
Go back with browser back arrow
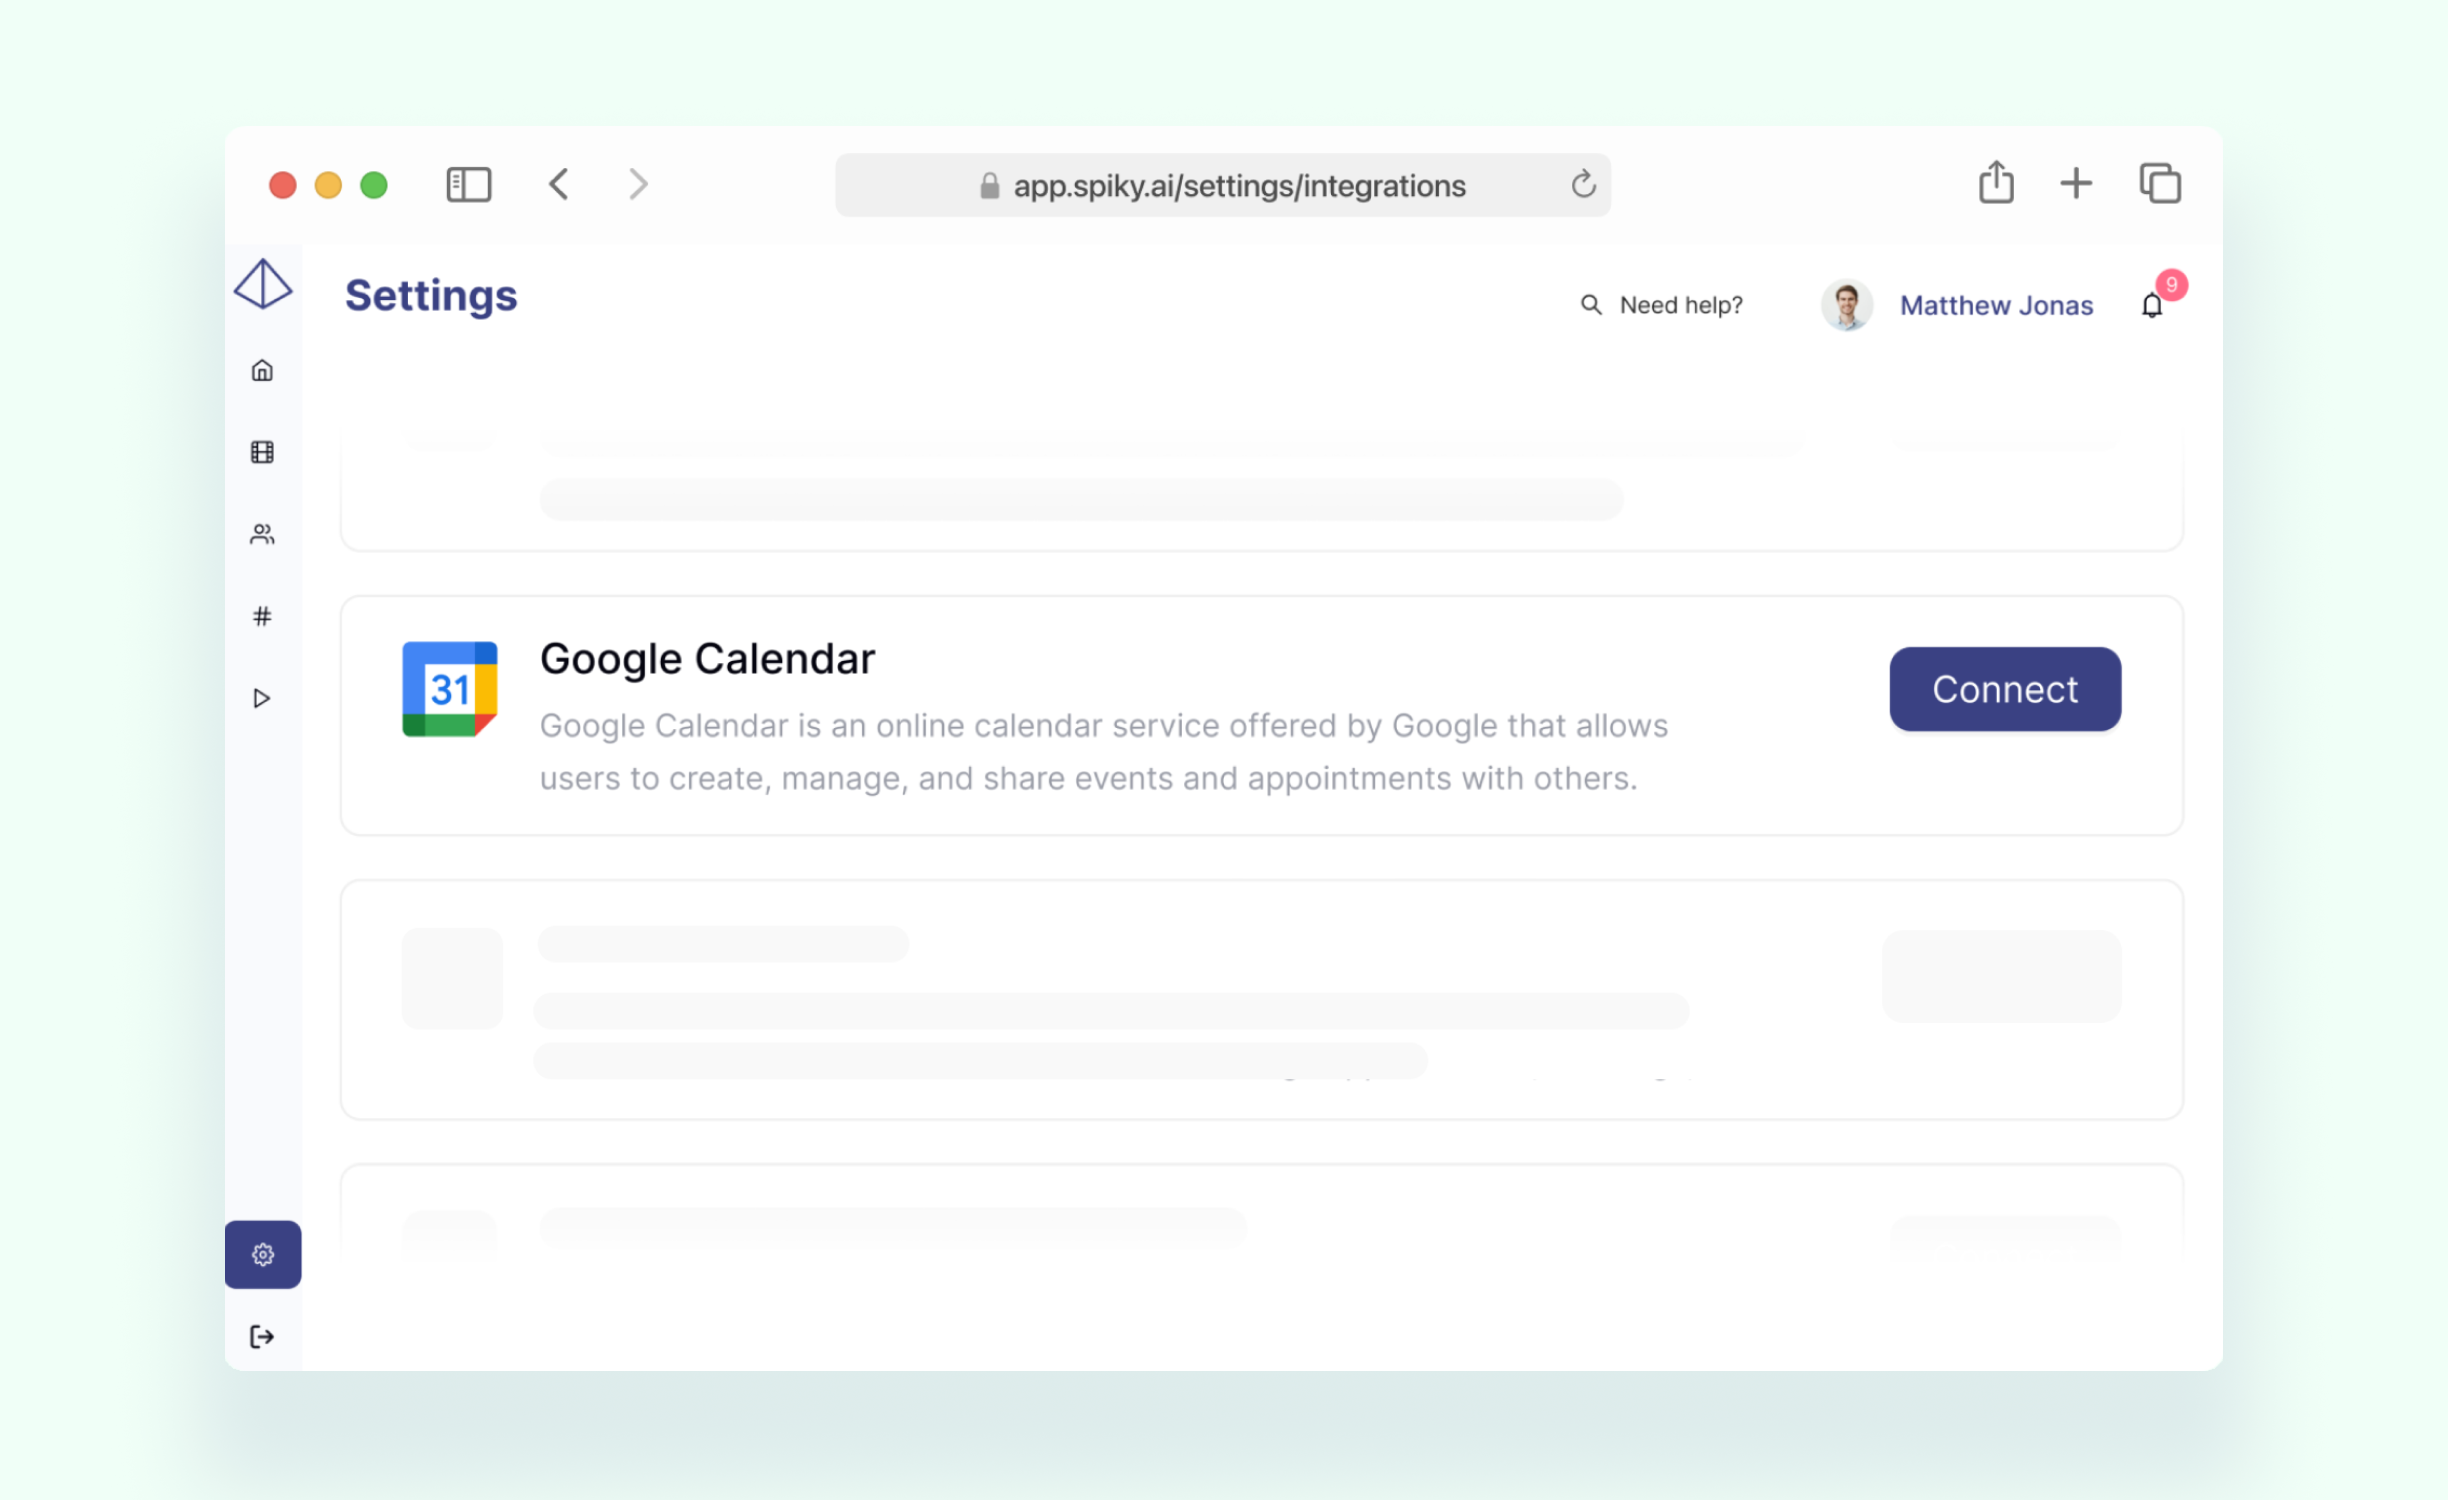(559, 184)
